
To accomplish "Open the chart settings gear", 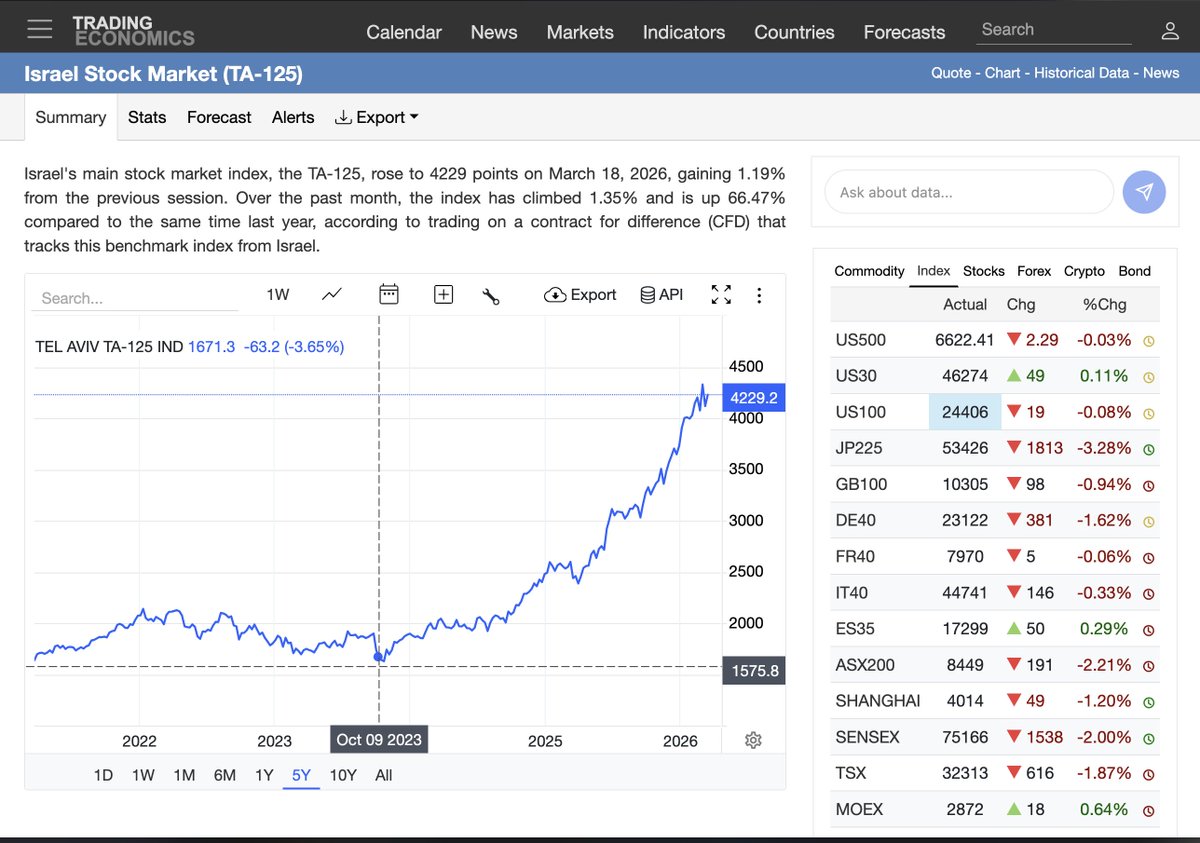I will 753,739.
